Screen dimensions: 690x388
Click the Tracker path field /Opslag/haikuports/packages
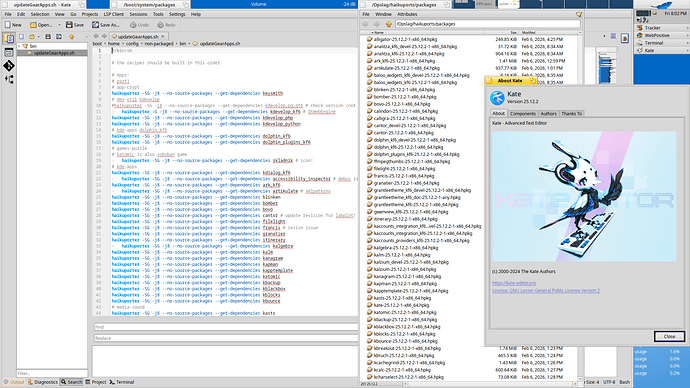click(487, 24)
